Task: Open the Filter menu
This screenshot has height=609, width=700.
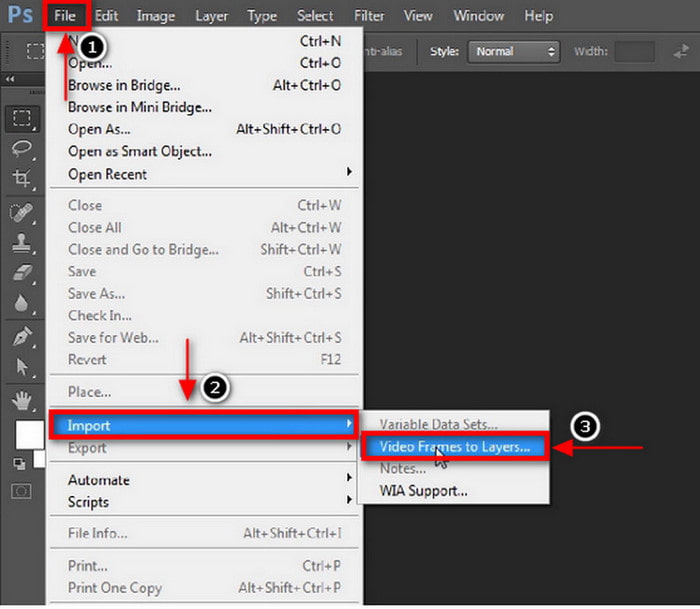Action: click(x=369, y=16)
